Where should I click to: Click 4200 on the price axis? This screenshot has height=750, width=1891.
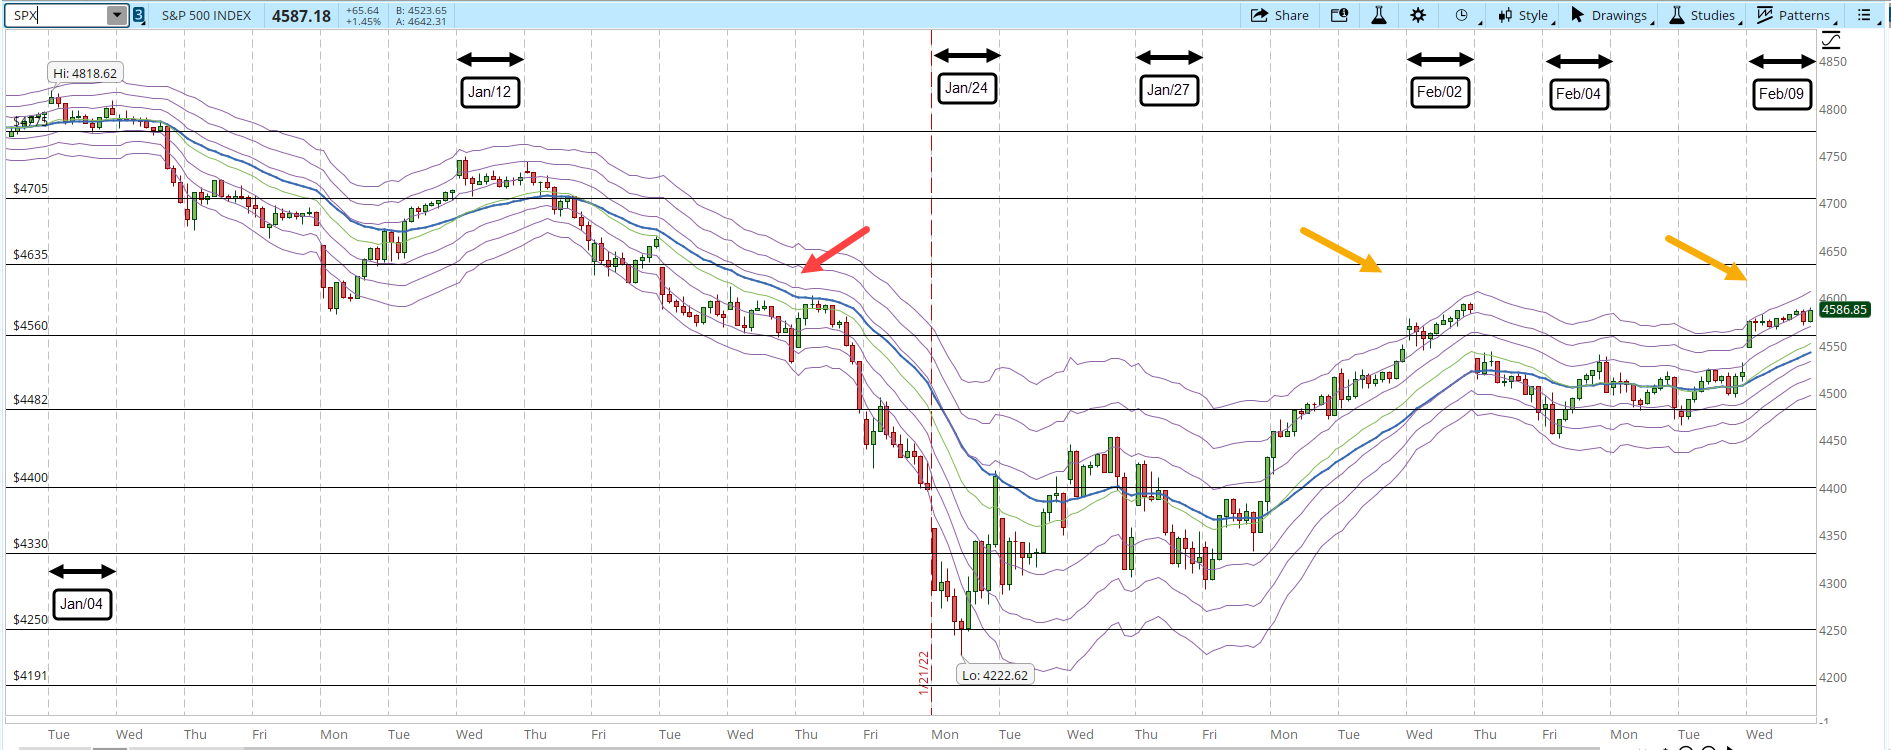[x=1833, y=678]
